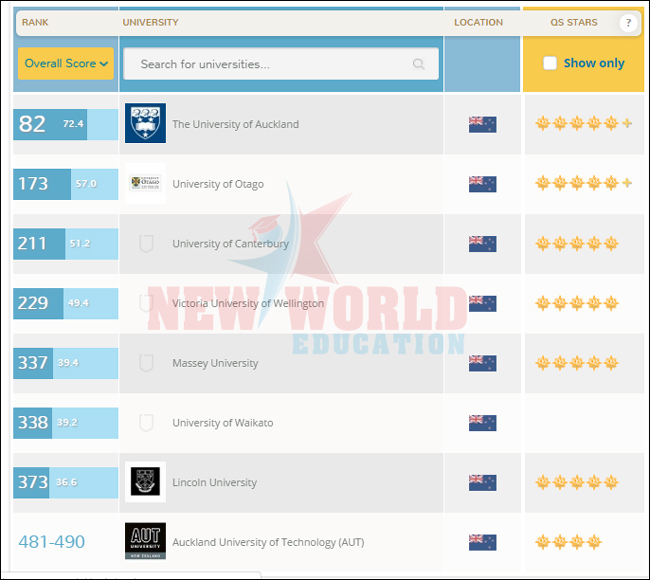Click the New Zealand flag for Lincoln
Image resolution: width=650 pixels, height=580 pixels.
pos(483,483)
